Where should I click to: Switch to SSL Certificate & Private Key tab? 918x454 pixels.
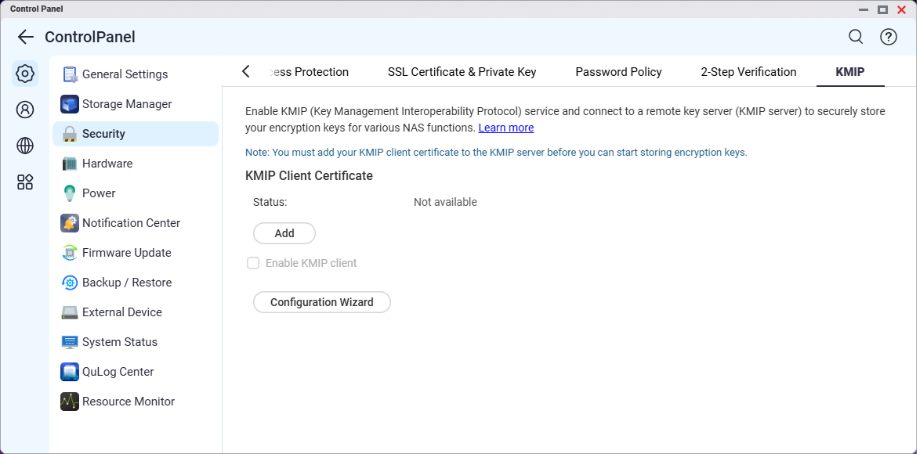coord(462,72)
